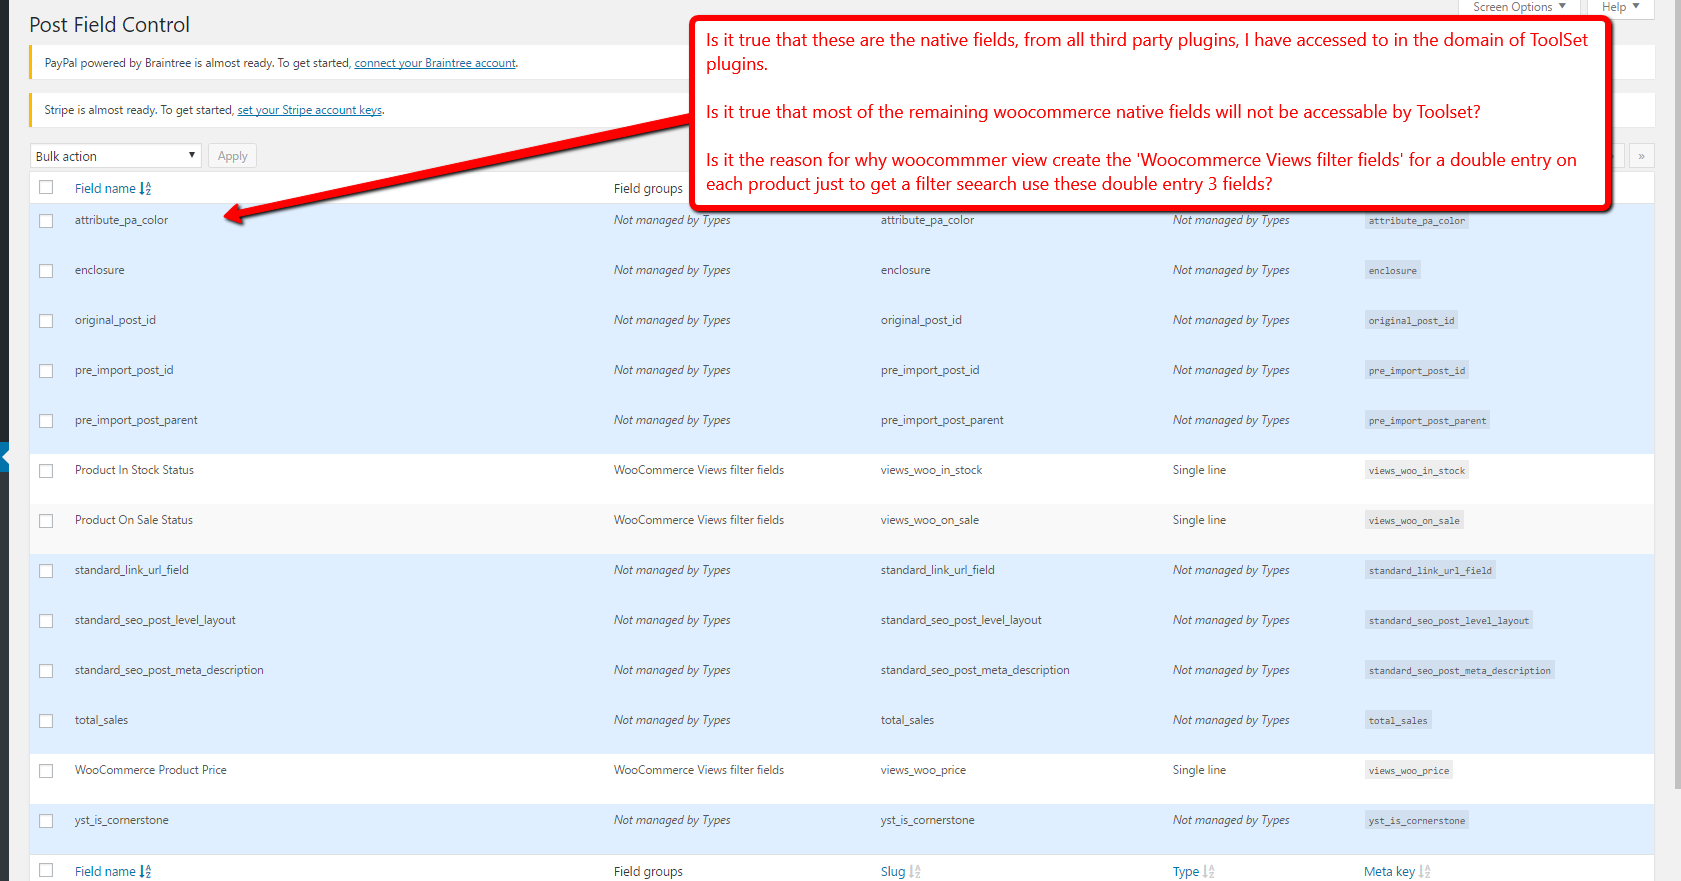Open connect your Braintree account link

[435, 63]
